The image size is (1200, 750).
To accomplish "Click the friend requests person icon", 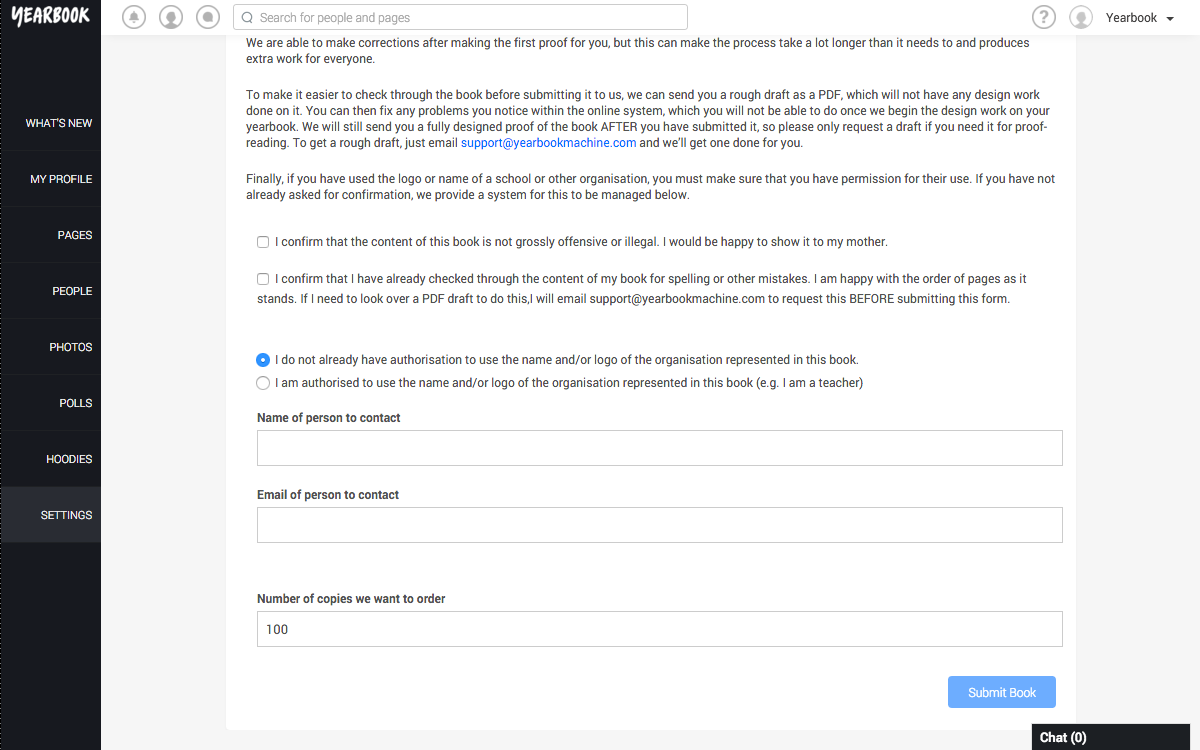I will tap(171, 17).
